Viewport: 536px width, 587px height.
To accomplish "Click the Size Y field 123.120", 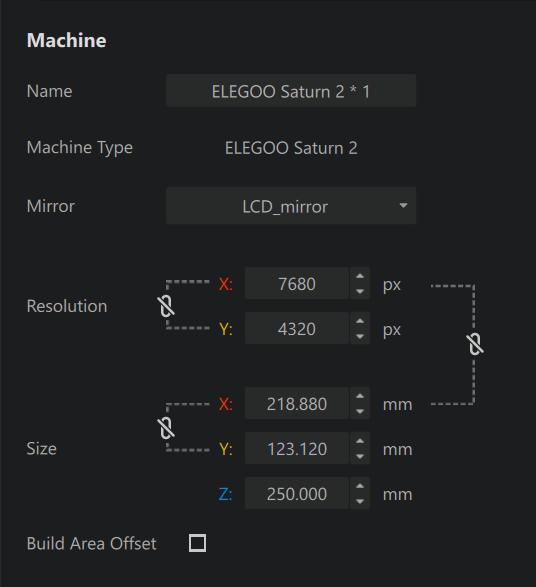I will (x=296, y=448).
